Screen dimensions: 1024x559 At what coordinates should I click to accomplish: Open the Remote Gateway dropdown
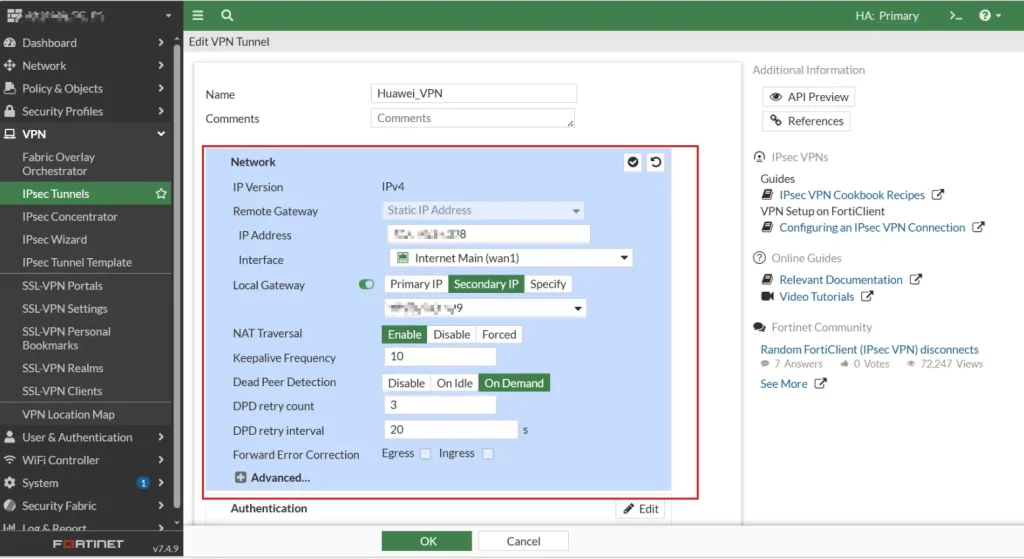point(483,210)
